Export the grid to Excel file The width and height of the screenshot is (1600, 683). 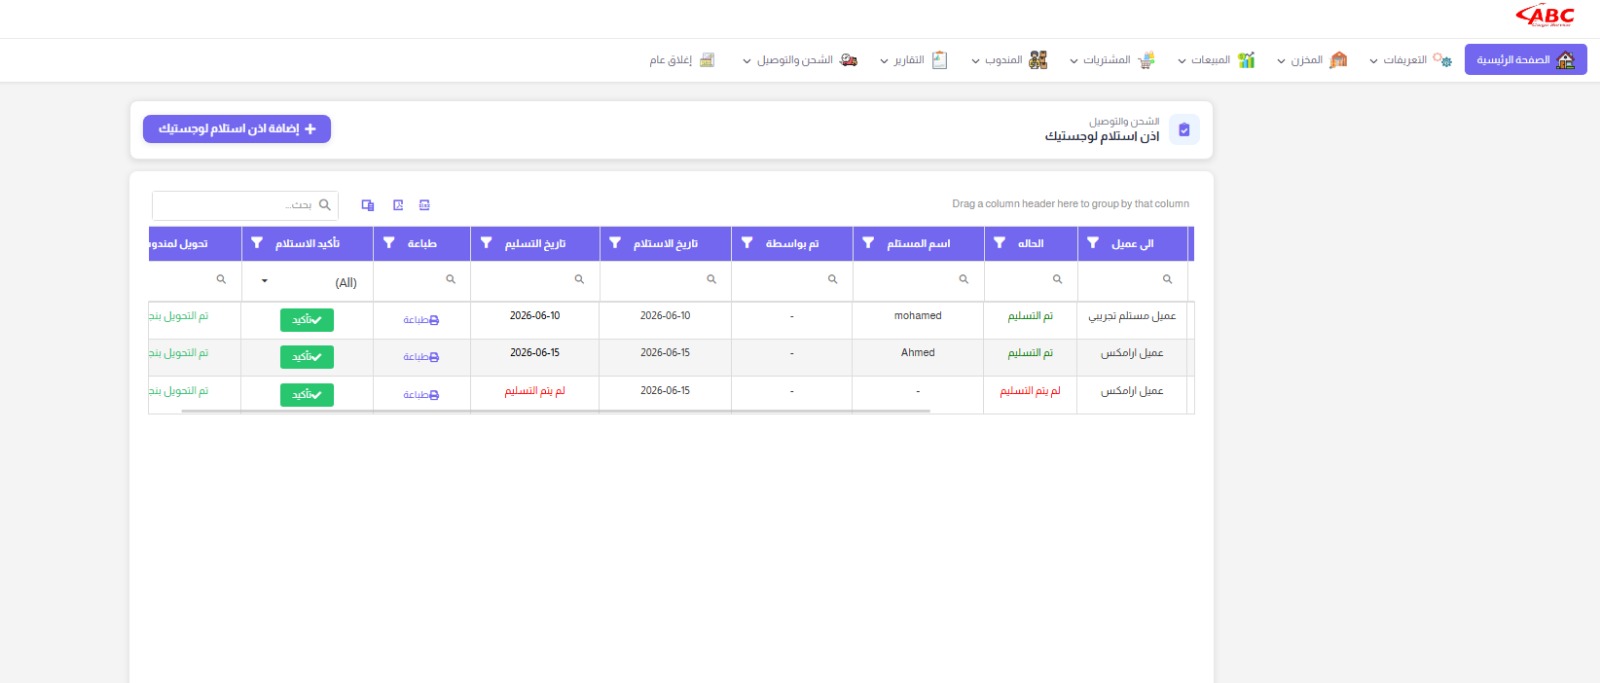[x=425, y=205]
